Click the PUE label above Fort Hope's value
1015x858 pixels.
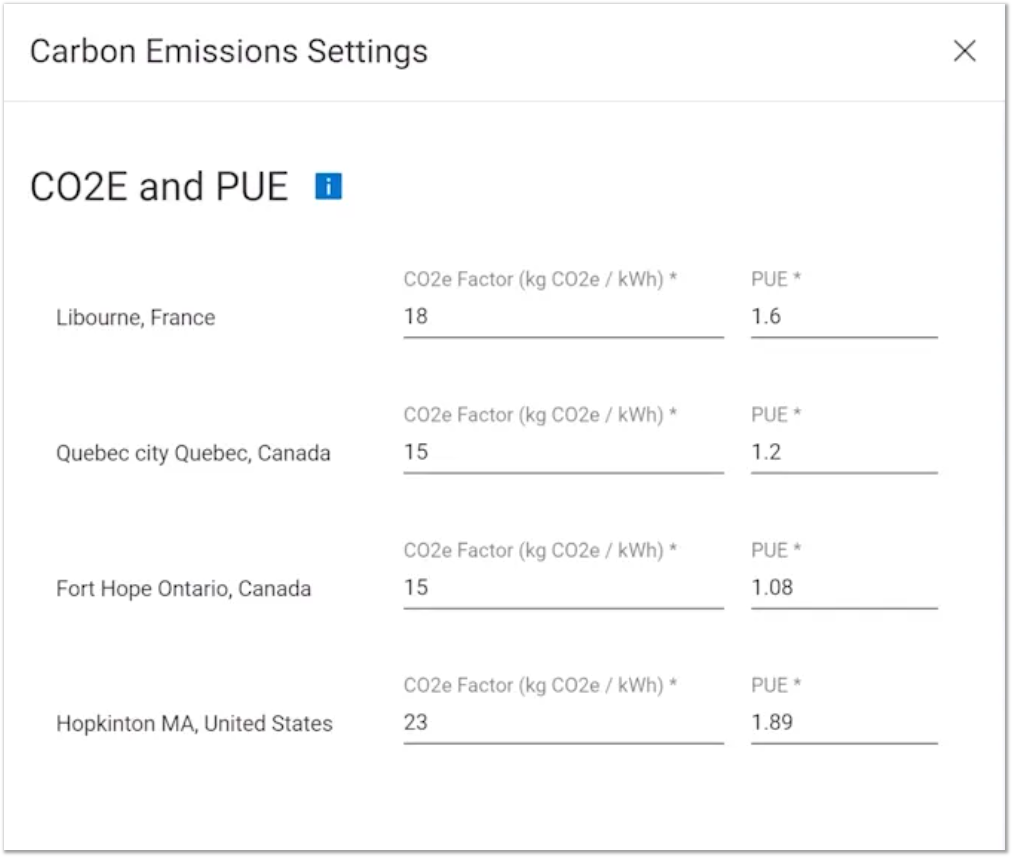pos(777,550)
